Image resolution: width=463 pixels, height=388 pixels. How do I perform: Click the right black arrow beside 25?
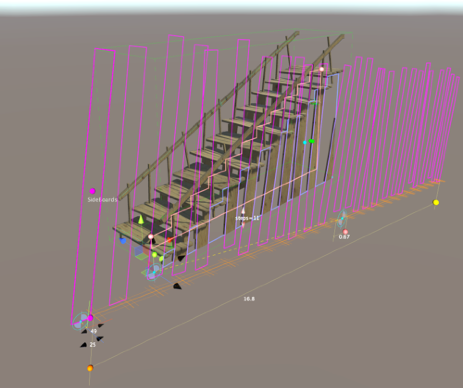[100, 339]
